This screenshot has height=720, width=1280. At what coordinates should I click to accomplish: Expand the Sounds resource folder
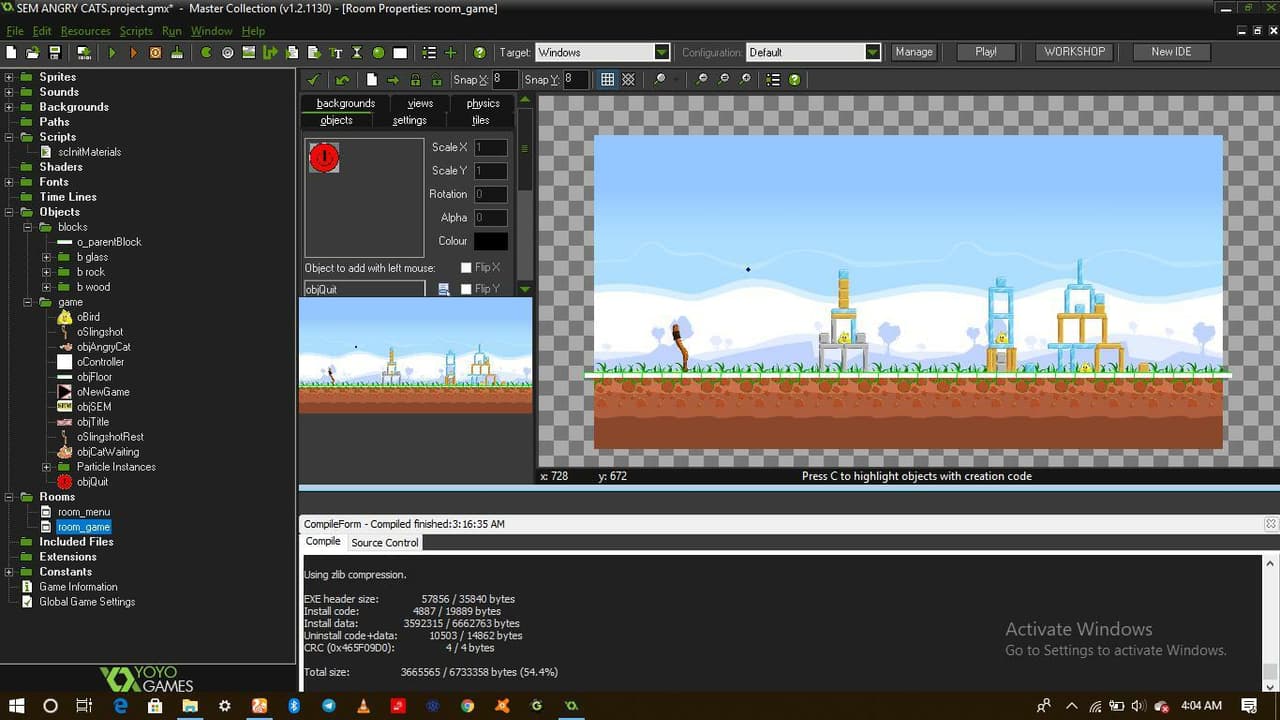click(x=9, y=92)
